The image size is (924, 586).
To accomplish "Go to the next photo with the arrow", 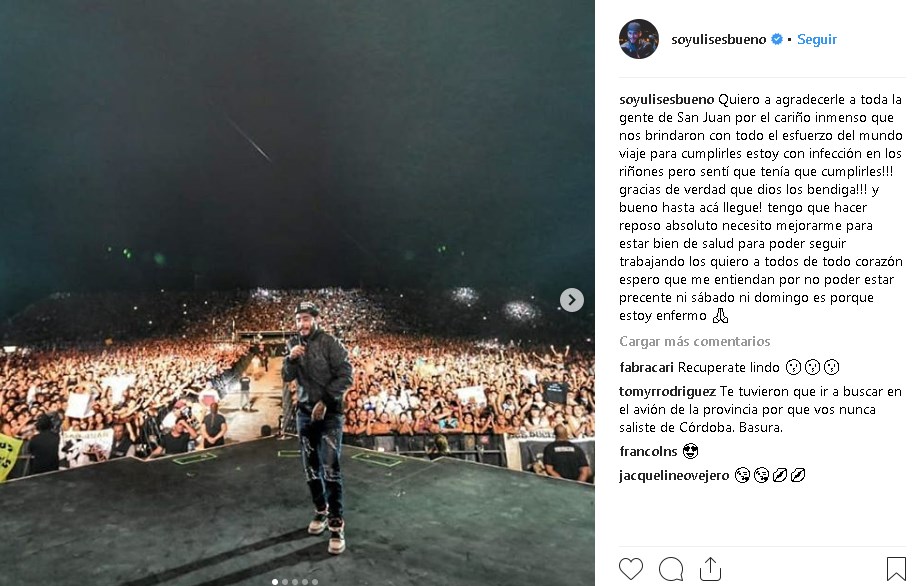I will point(572,300).
